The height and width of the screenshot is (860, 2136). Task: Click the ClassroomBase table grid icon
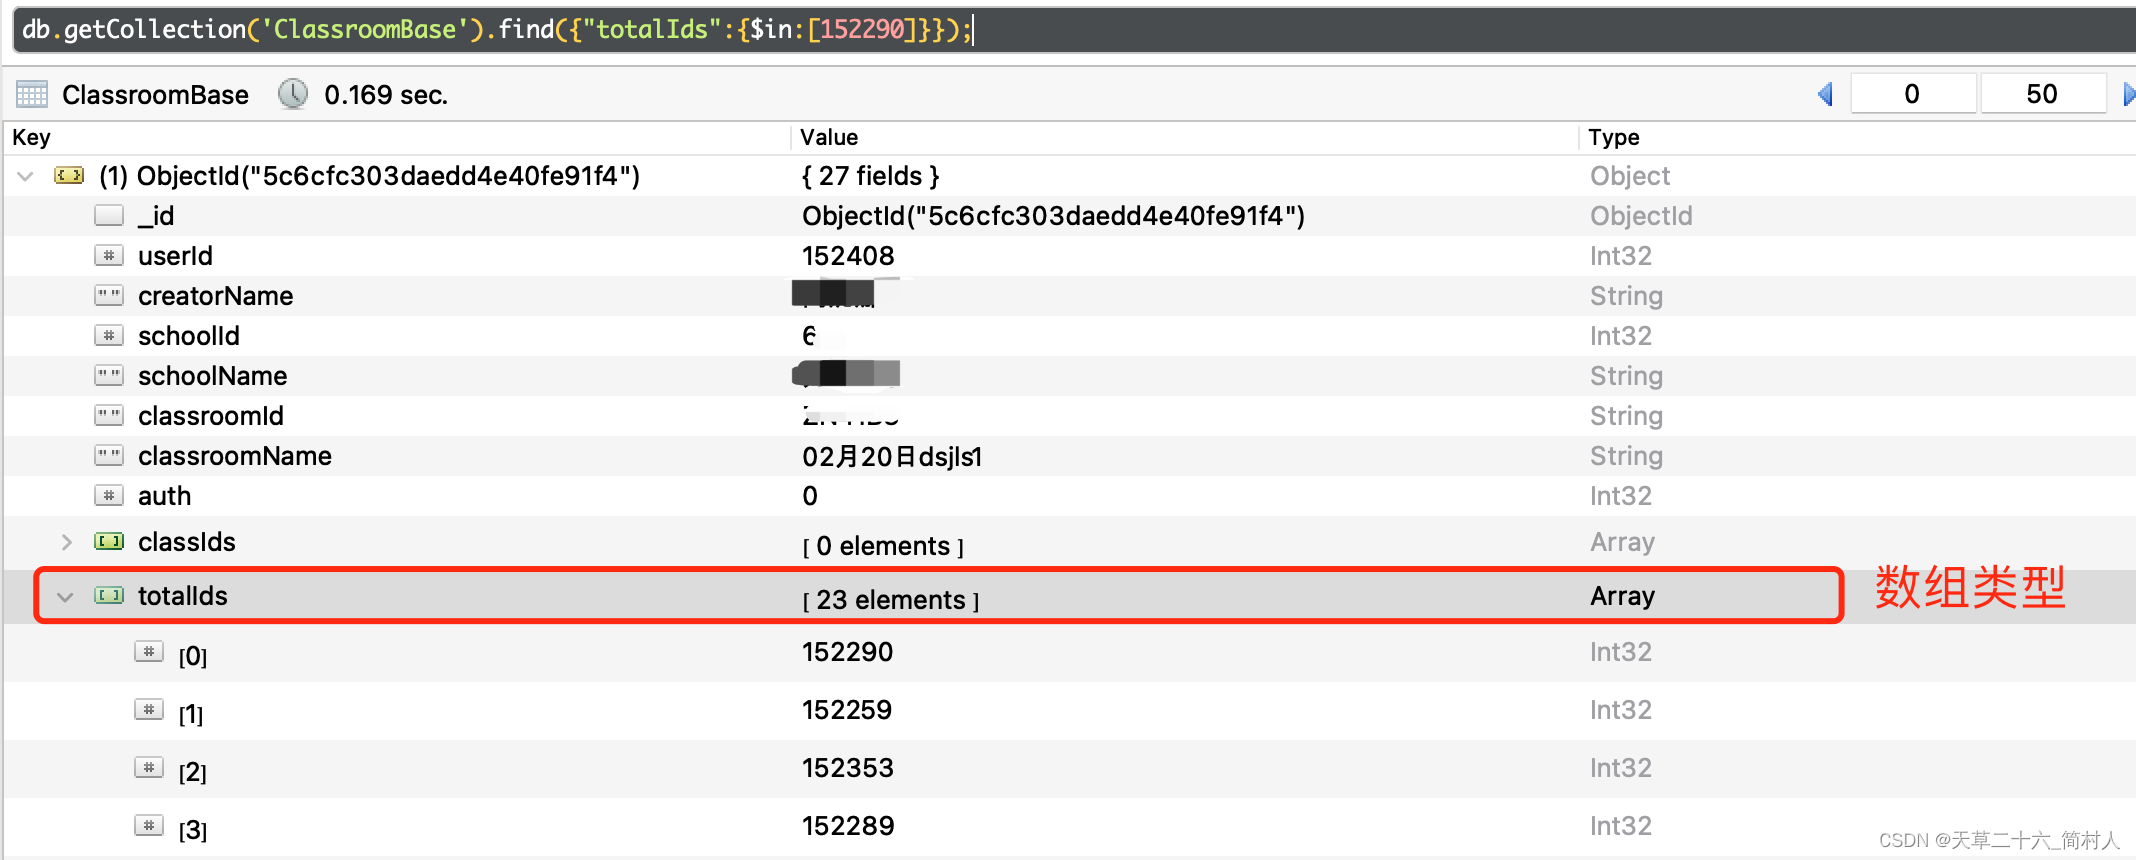[32, 94]
